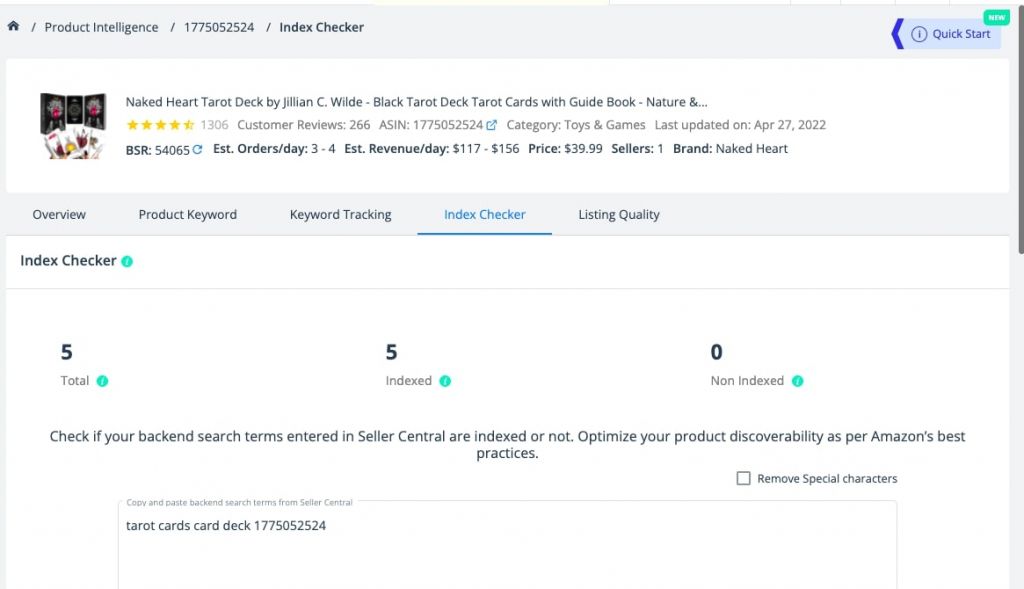This screenshot has height=589, width=1024.
Task: Click info icon next to Total
Action: click(103, 381)
